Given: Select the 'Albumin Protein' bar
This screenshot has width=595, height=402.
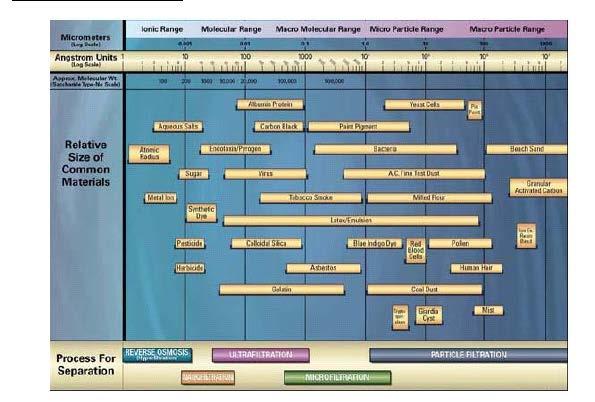Looking at the screenshot, I should (x=270, y=104).
